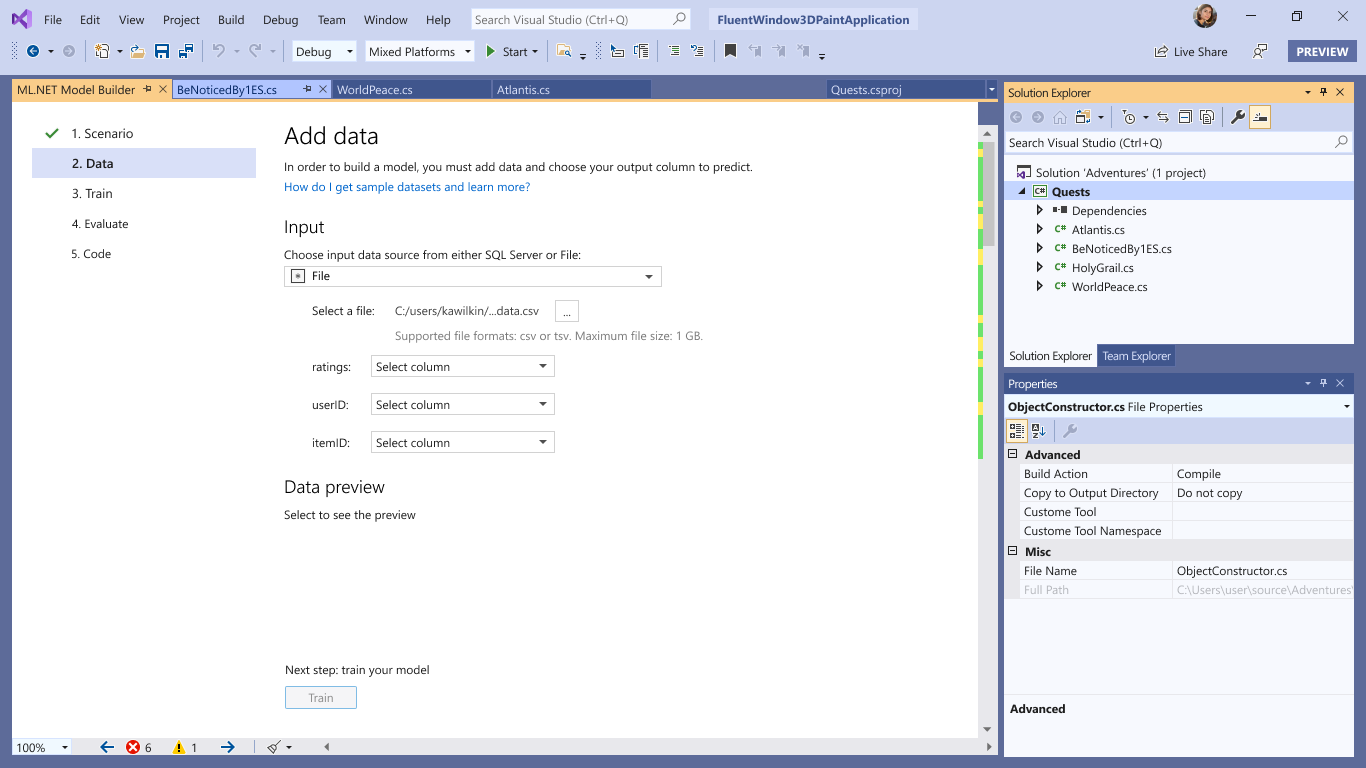Close the BeNoticedBy1ES.cs tab
This screenshot has width=1366, height=768.
pyautogui.click(x=322, y=89)
